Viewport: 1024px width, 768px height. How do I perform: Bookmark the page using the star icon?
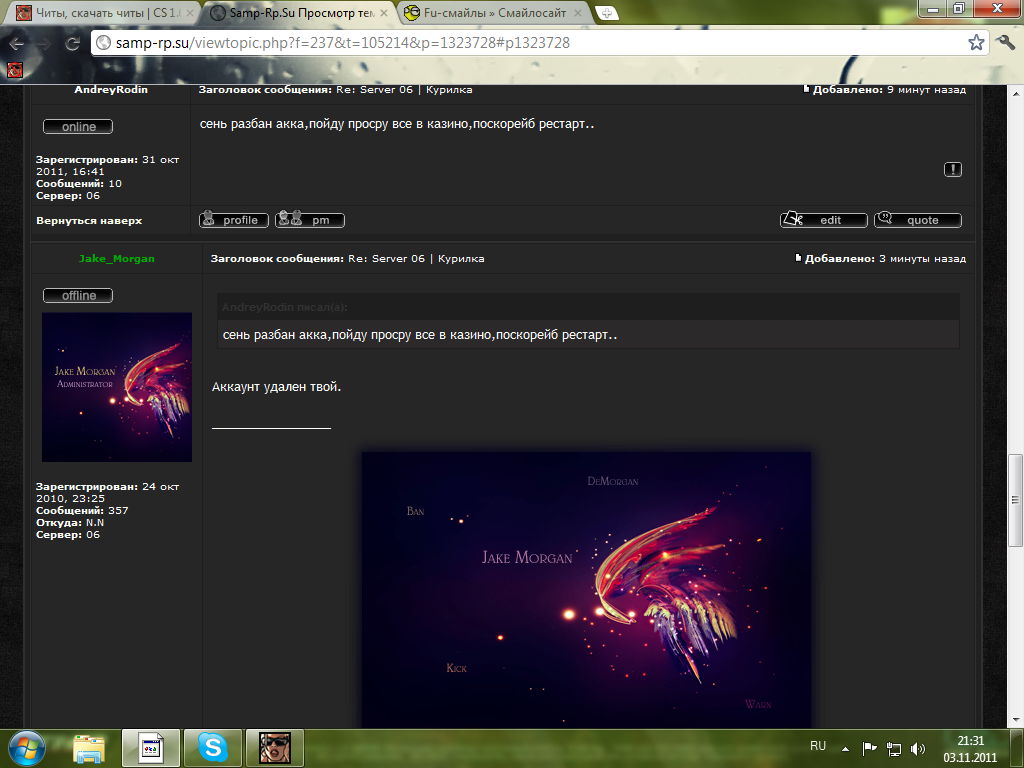(976, 43)
